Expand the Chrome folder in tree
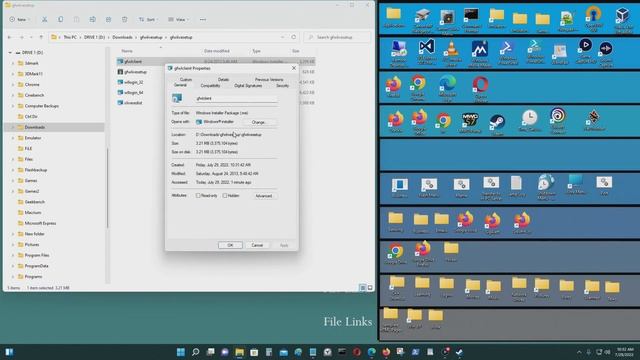Viewport: 640px width, 360px height. pos(13,84)
